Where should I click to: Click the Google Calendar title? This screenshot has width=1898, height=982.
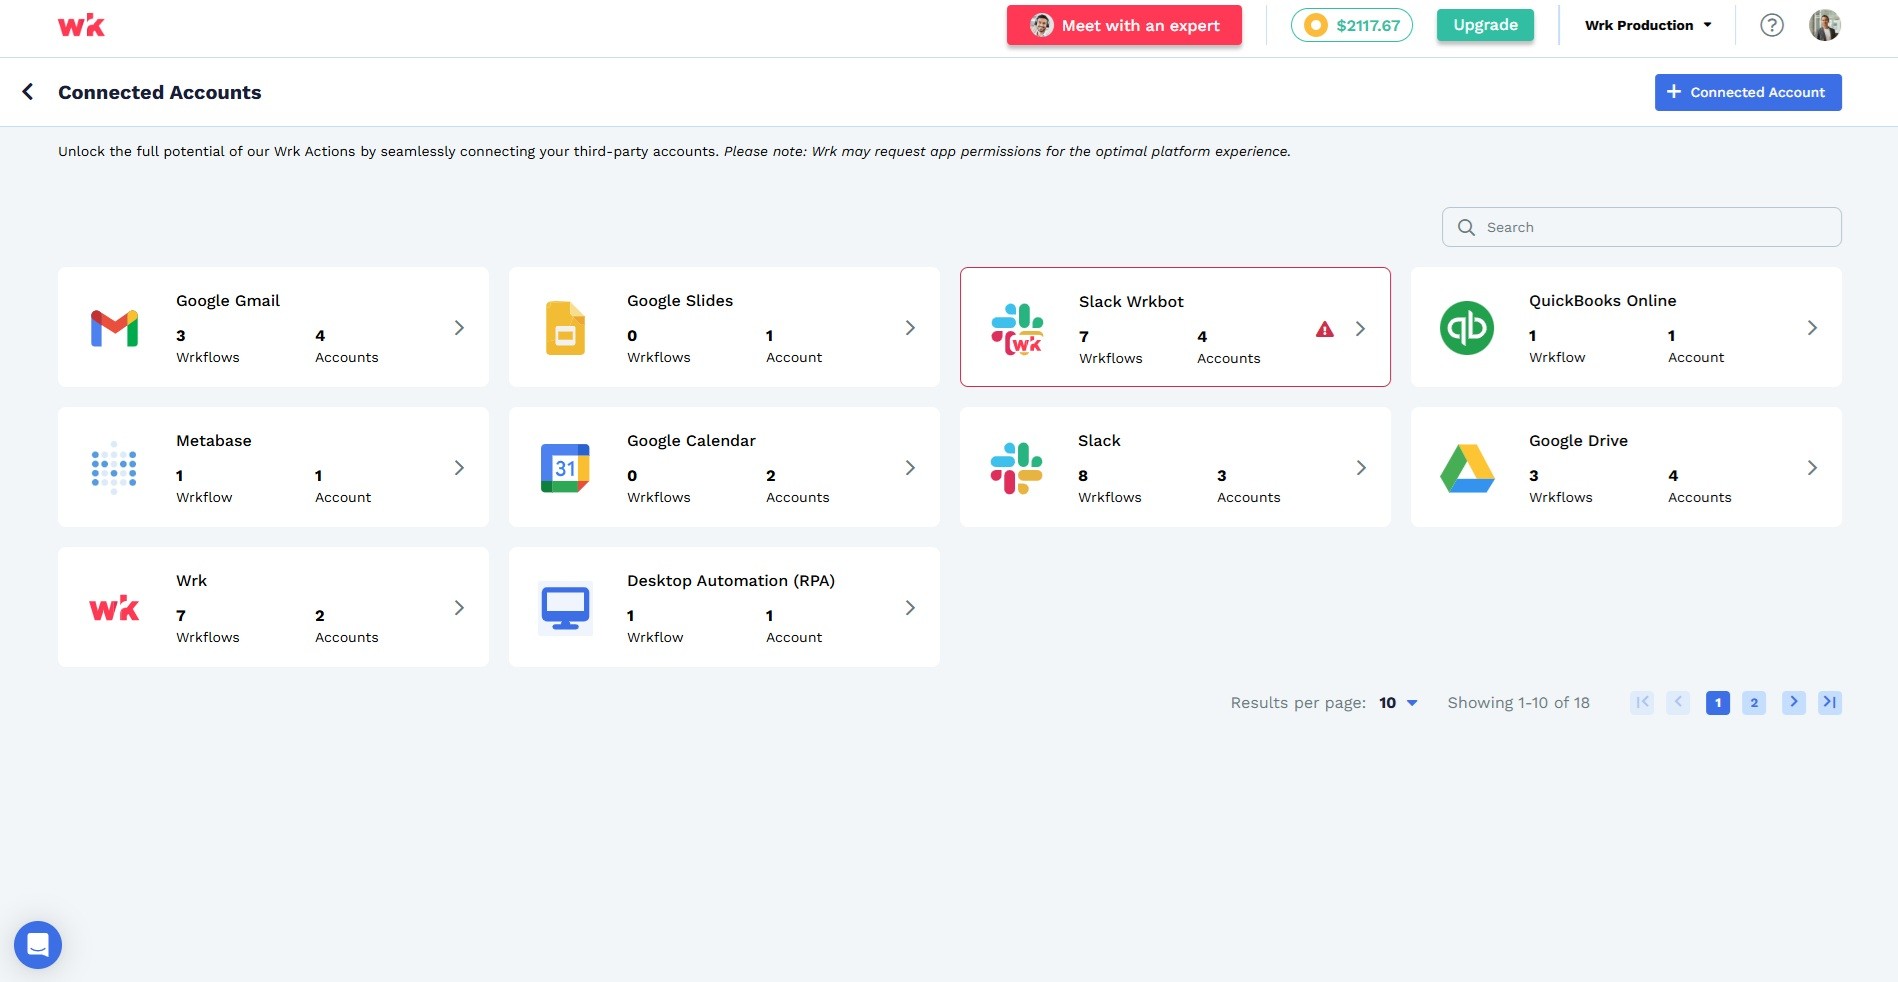click(x=691, y=440)
